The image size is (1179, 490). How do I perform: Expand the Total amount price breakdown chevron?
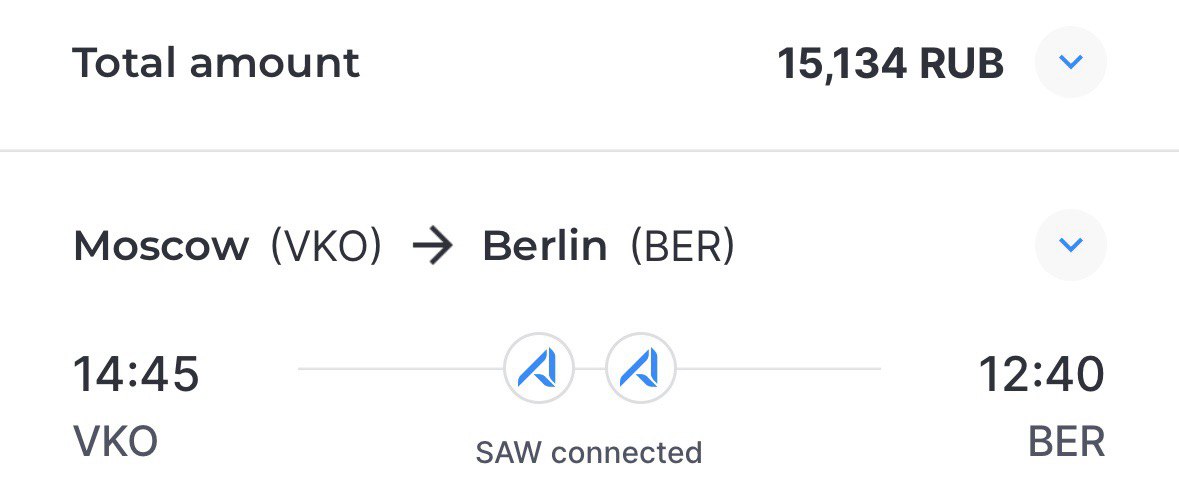click(x=1070, y=62)
